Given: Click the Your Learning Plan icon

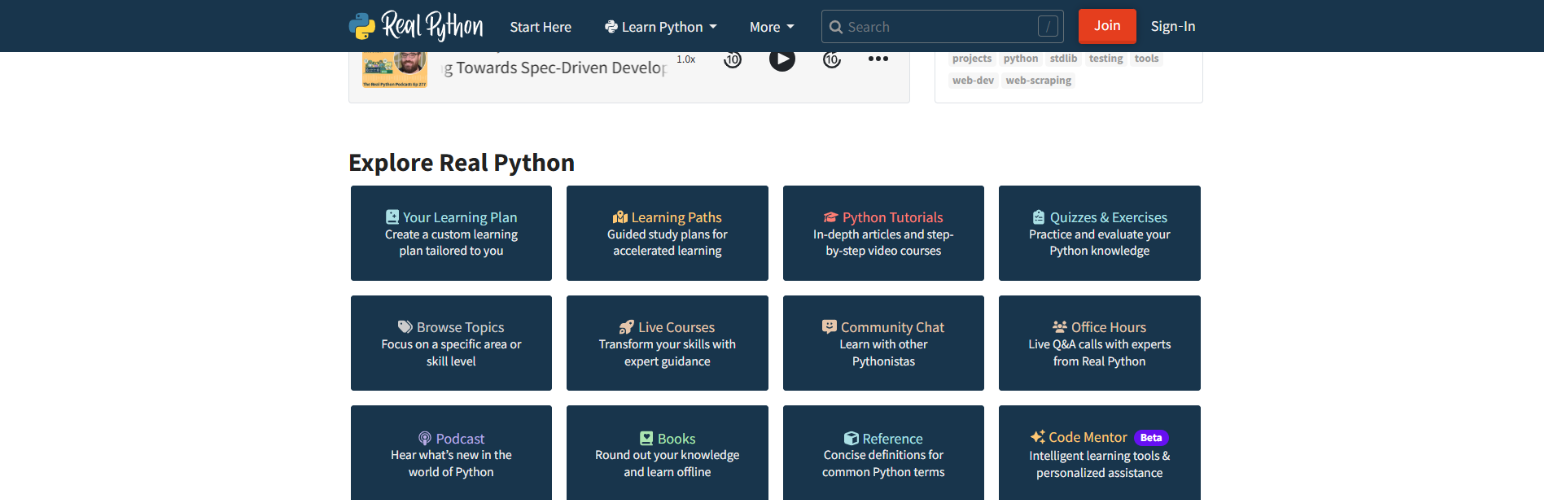Looking at the screenshot, I should [392, 217].
